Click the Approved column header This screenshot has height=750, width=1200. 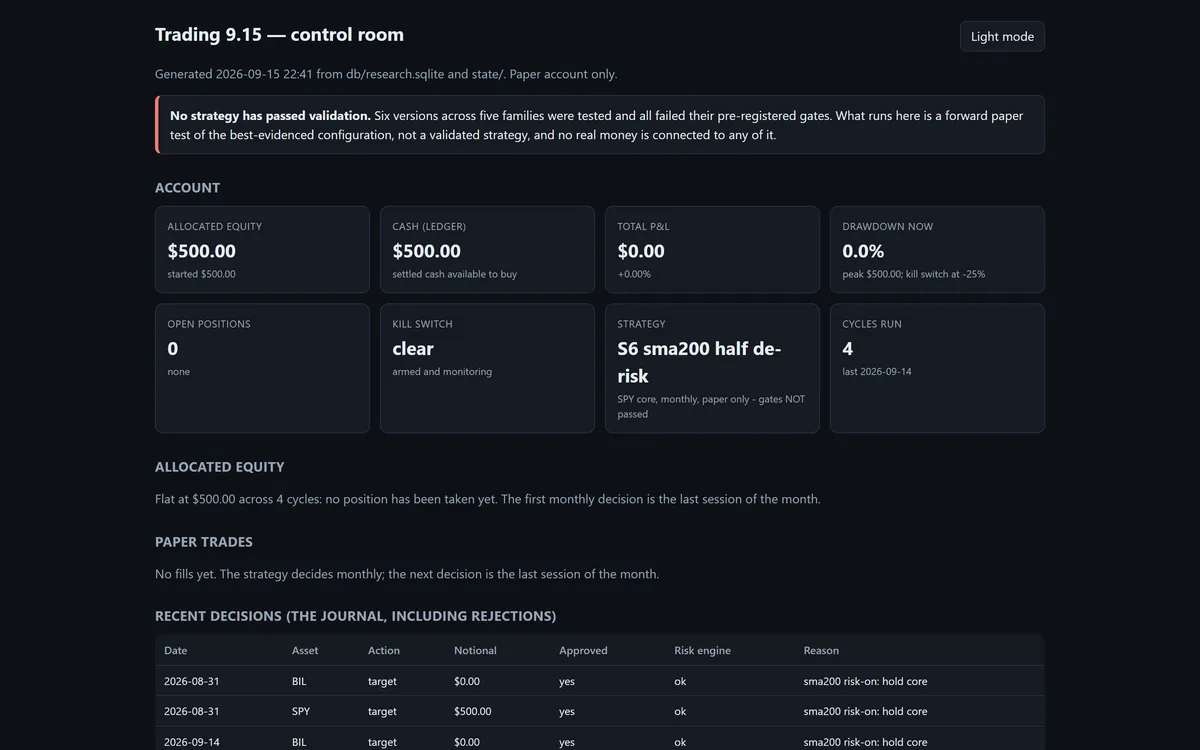(x=583, y=650)
